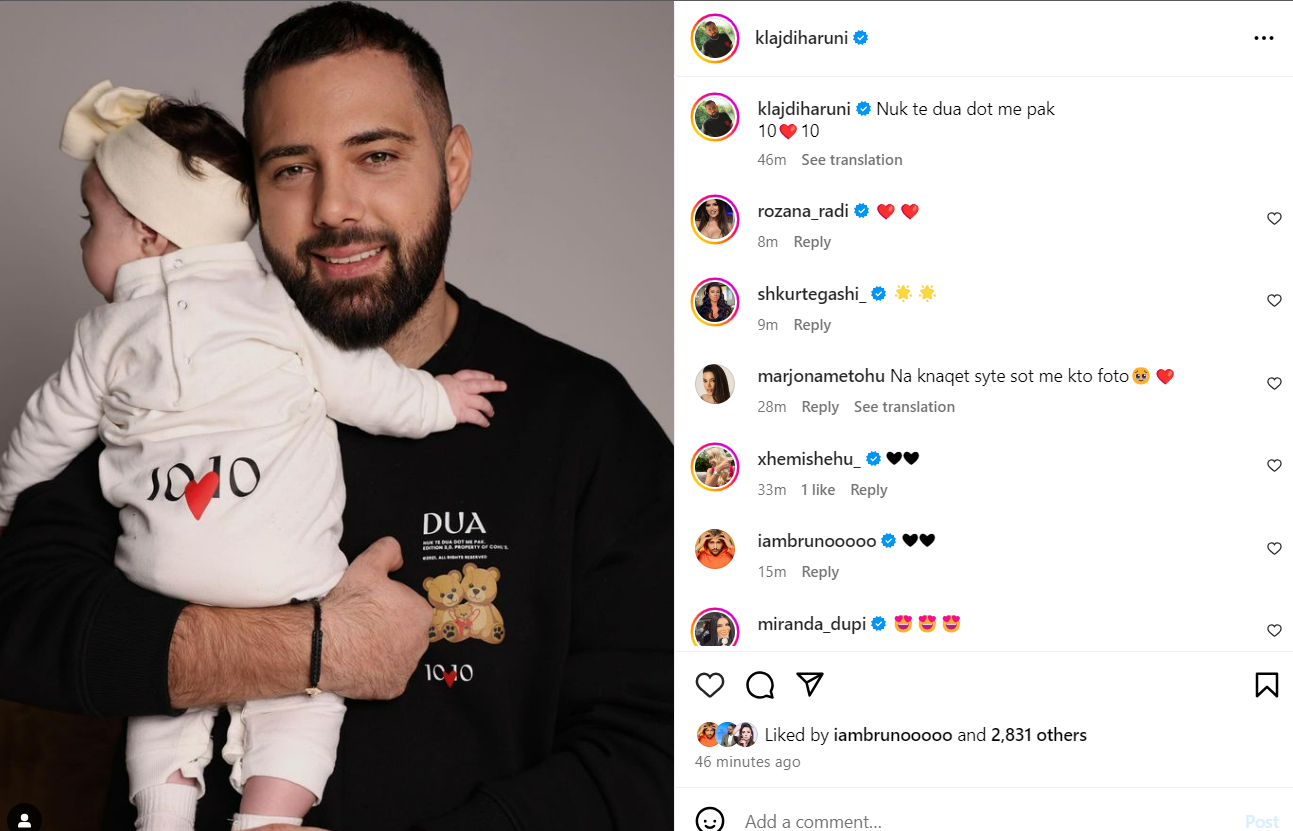Viewport: 1293px width, 831px height.
Task: Like miranda_dupi's comment
Action: click(1274, 630)
